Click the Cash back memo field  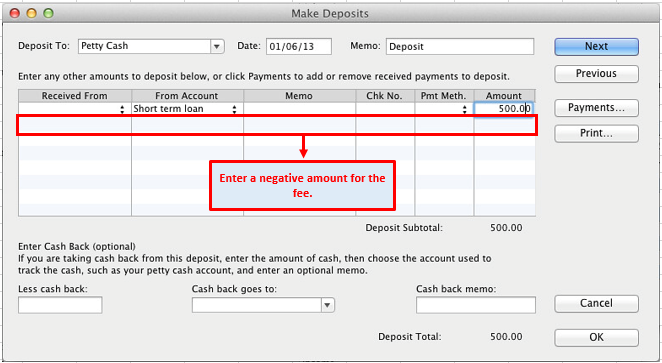click(x=476, y=305)
